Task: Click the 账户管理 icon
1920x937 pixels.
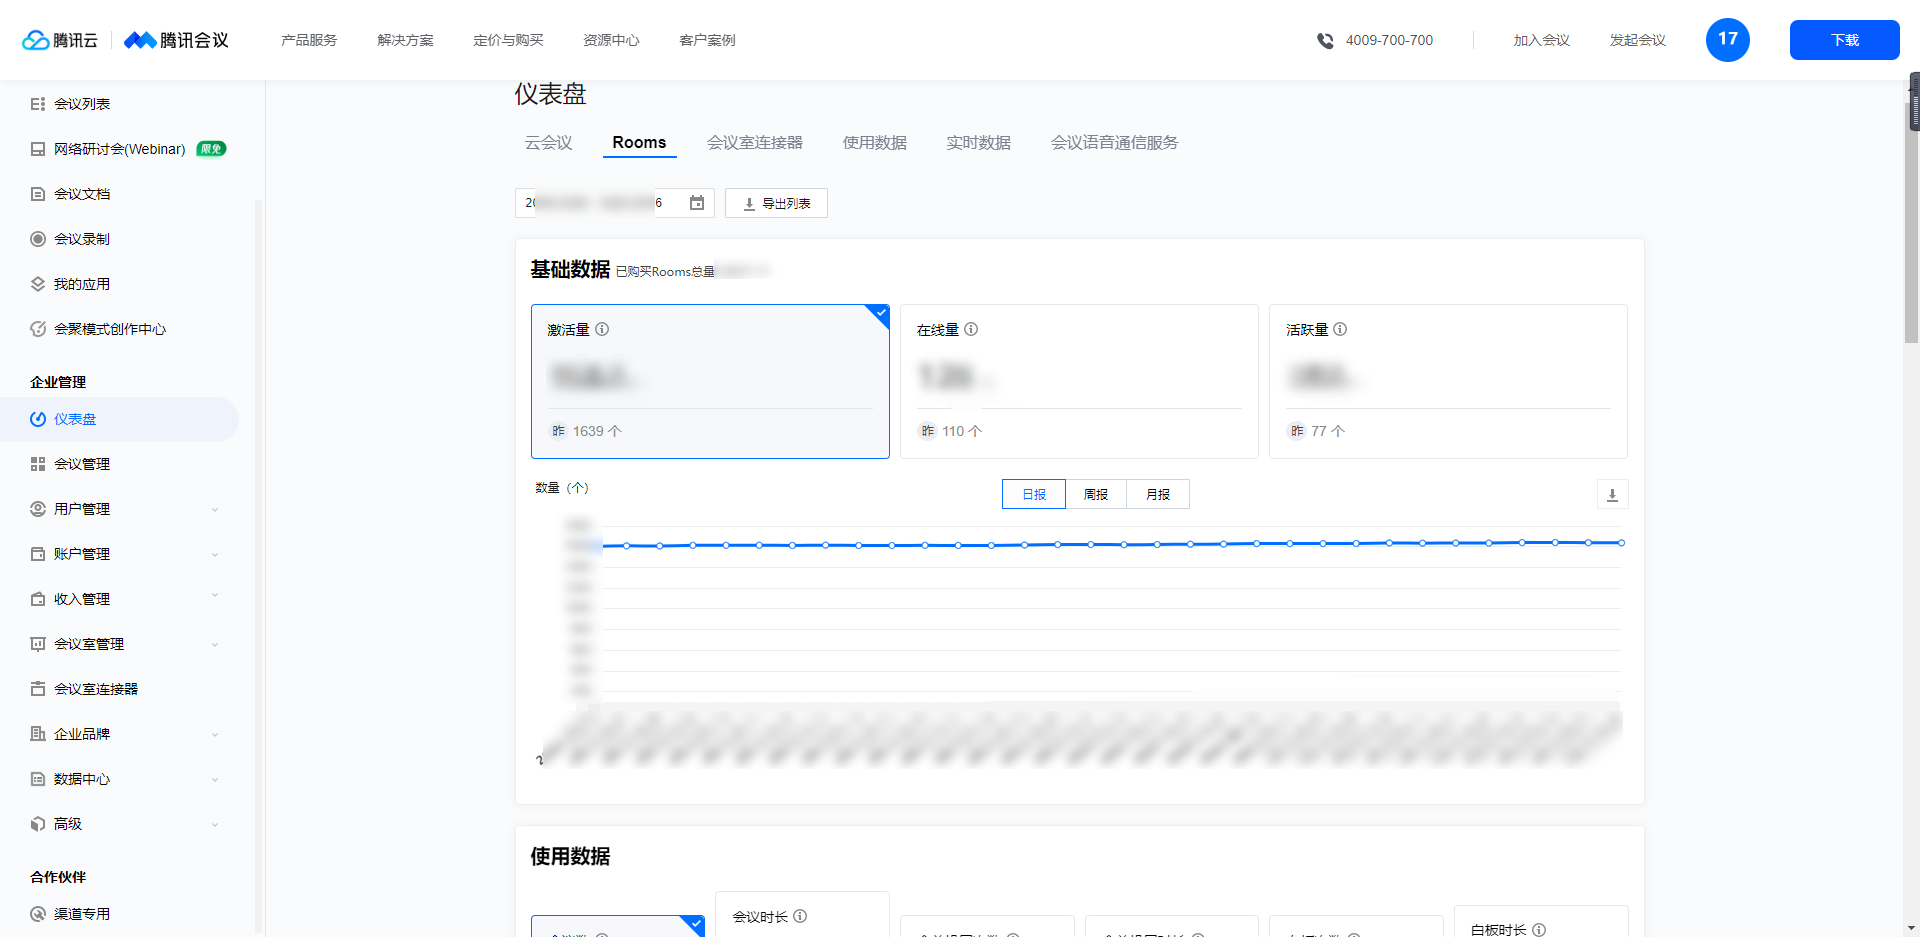Action: click(x=38, y=554)
